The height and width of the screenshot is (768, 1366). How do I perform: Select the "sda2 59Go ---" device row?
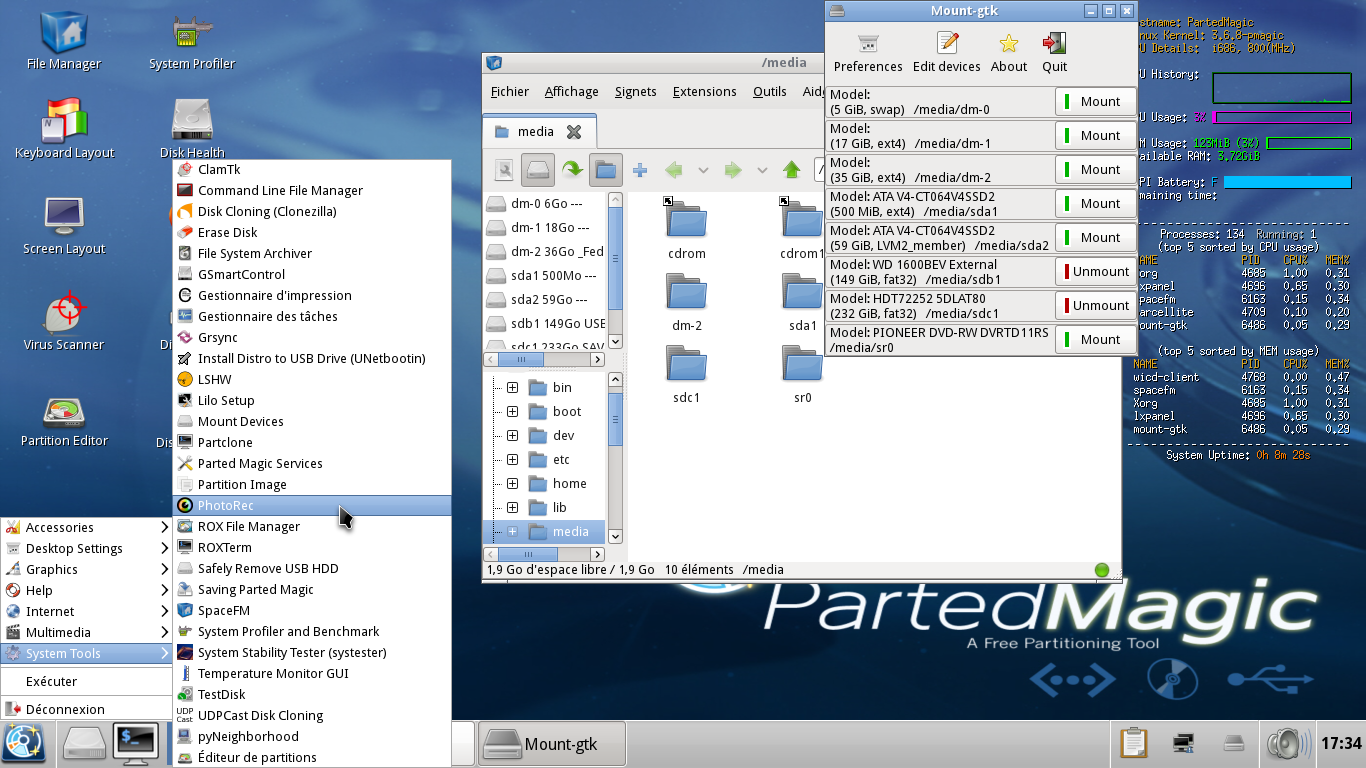(x=544, y=299)
